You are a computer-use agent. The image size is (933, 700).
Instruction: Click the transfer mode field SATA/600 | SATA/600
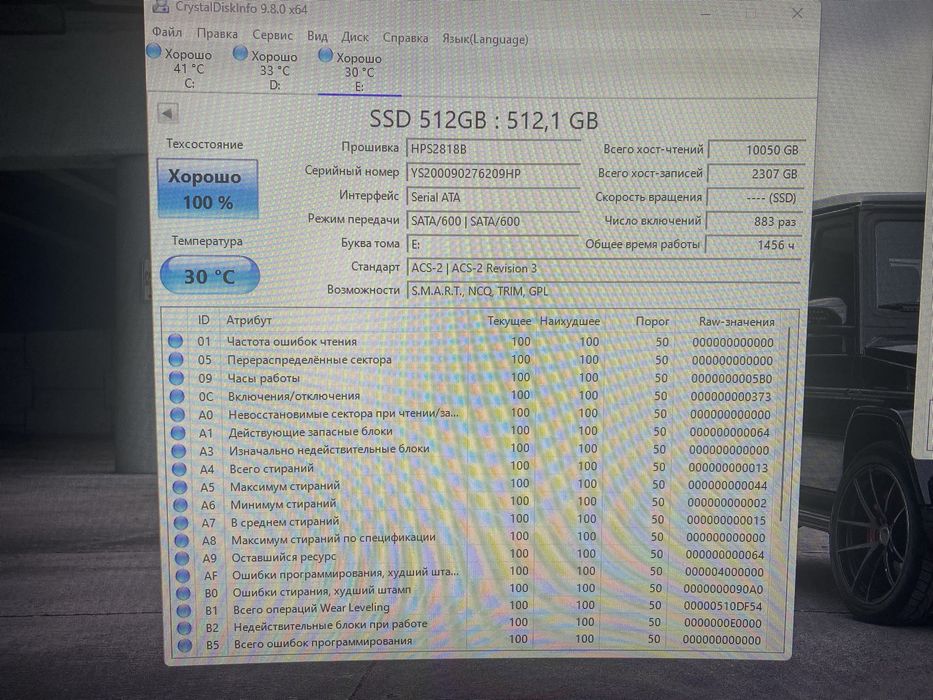point(493,221)
